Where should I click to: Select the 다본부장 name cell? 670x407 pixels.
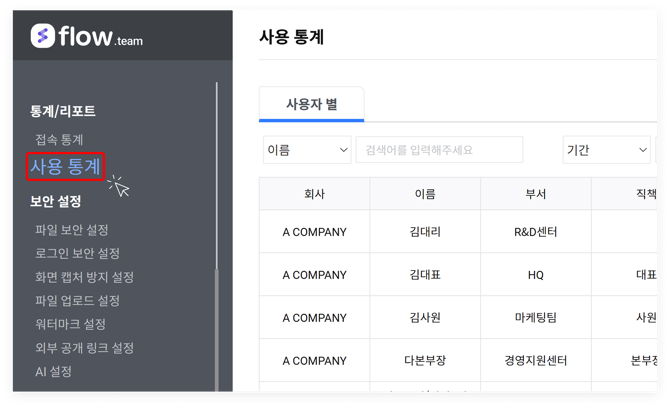(424, 360)
